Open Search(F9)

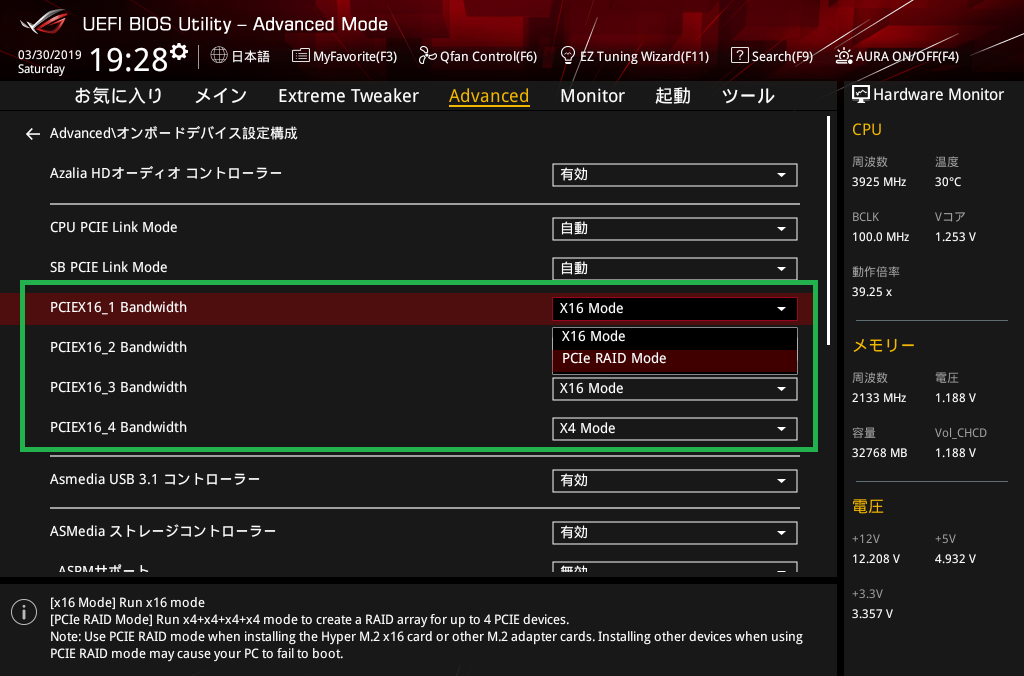tap(772, 56)
